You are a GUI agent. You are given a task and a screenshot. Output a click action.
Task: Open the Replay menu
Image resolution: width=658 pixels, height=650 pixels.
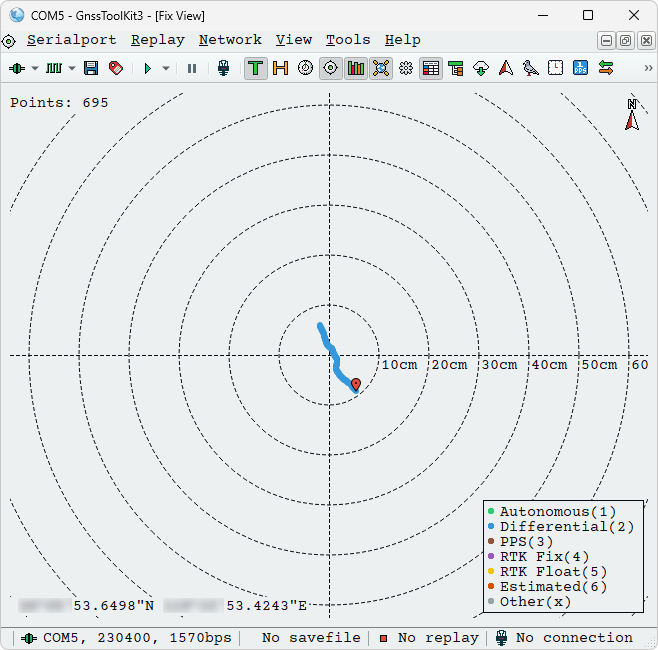coord(158,40)
